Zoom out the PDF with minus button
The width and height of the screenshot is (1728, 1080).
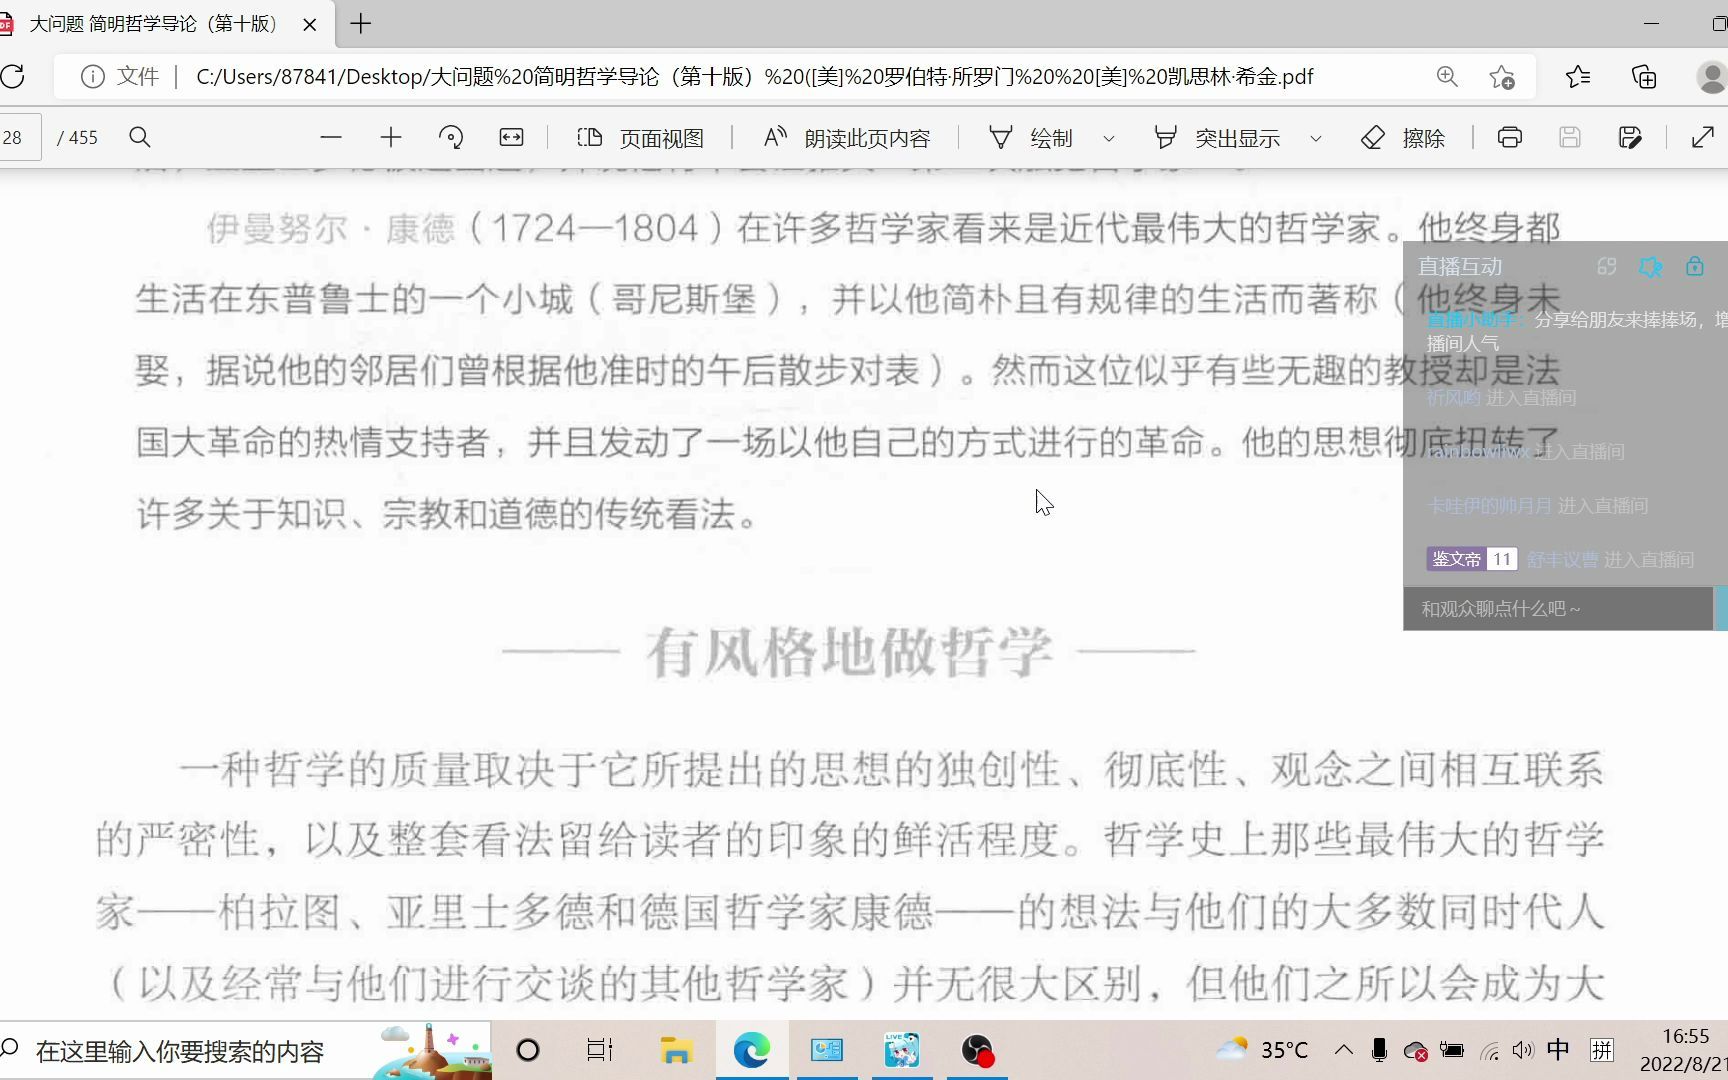point(331,138)
